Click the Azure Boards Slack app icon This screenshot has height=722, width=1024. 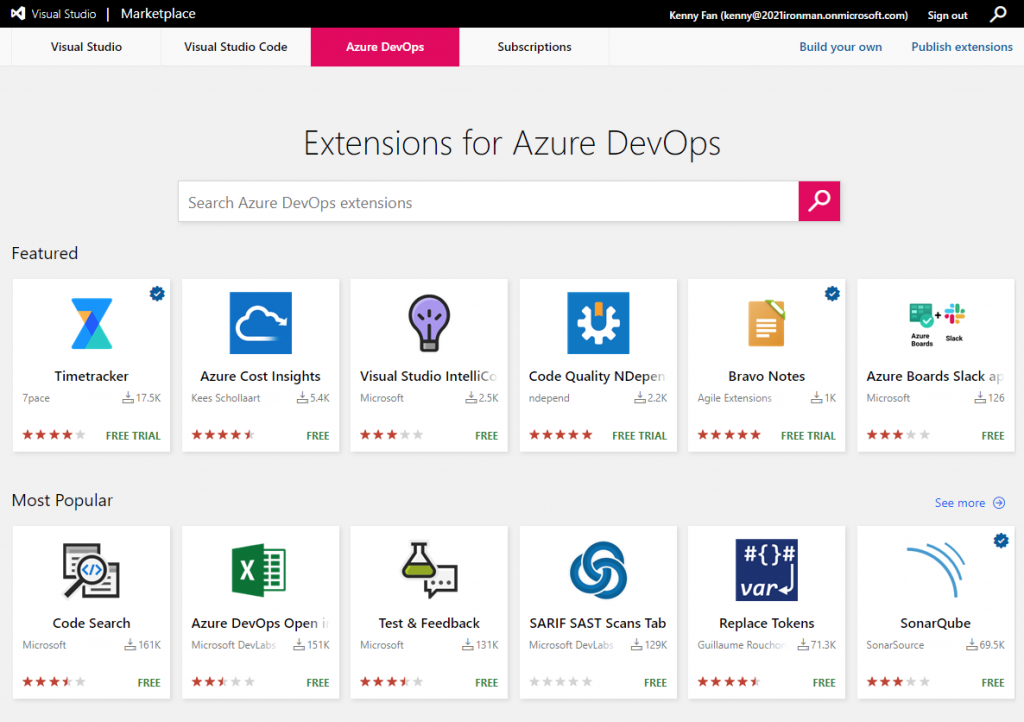(936, 323)
